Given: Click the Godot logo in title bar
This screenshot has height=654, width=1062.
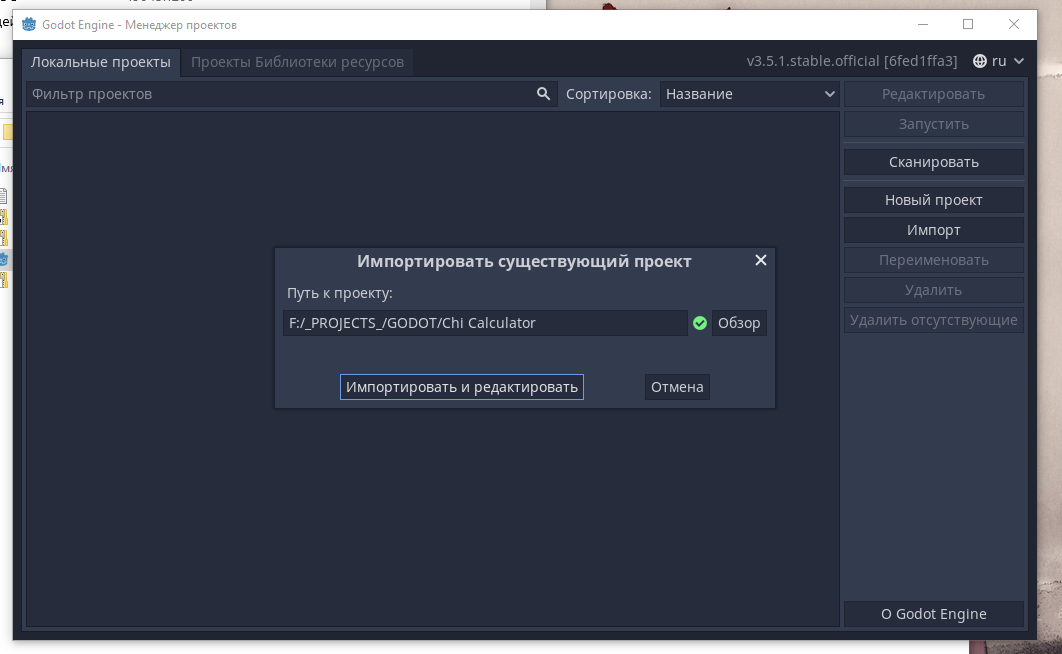Looking at the screenshot, I should coord(28,24).
